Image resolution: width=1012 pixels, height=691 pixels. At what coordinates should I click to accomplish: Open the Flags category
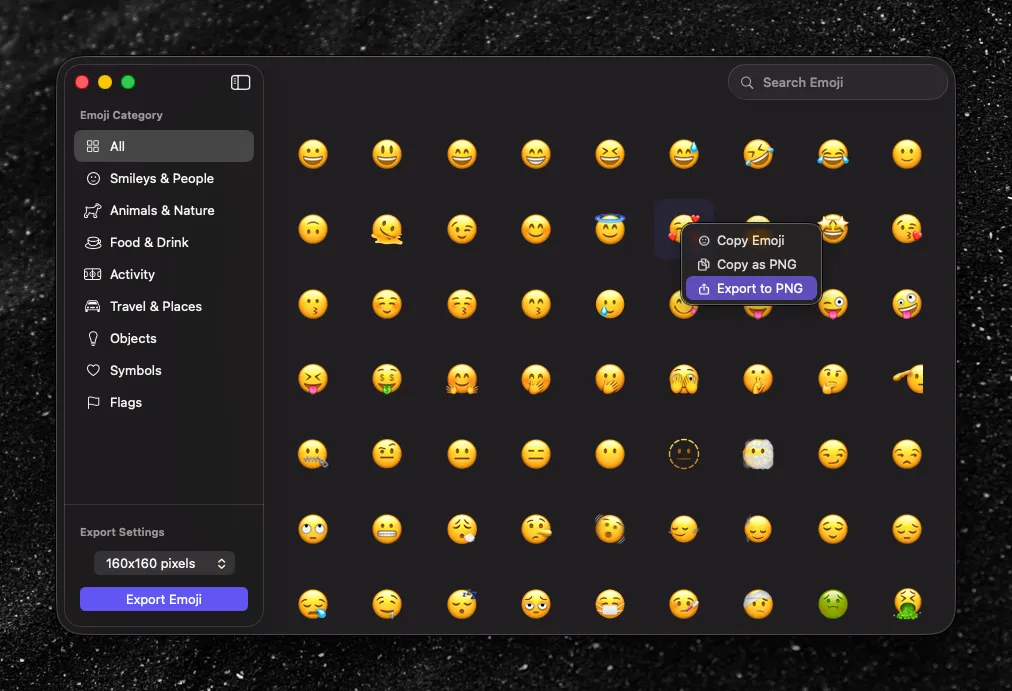point(164,402)
